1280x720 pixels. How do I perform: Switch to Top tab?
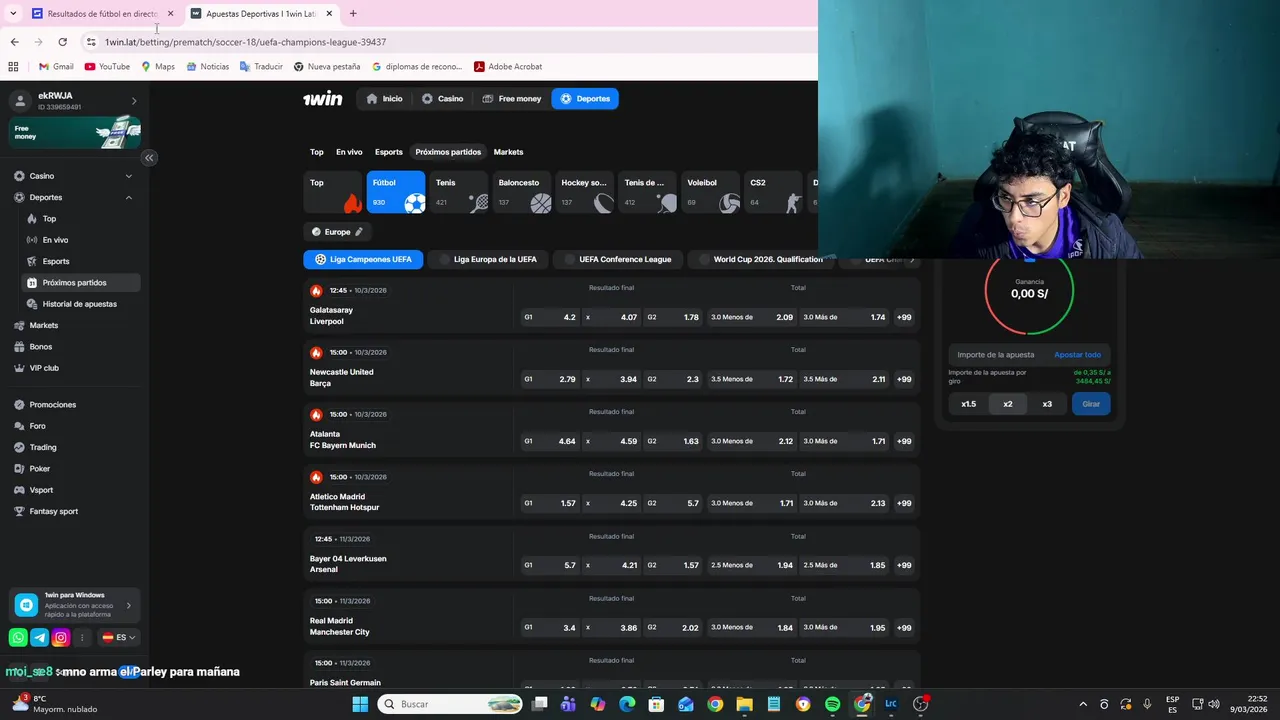click(x=316, y=152)
